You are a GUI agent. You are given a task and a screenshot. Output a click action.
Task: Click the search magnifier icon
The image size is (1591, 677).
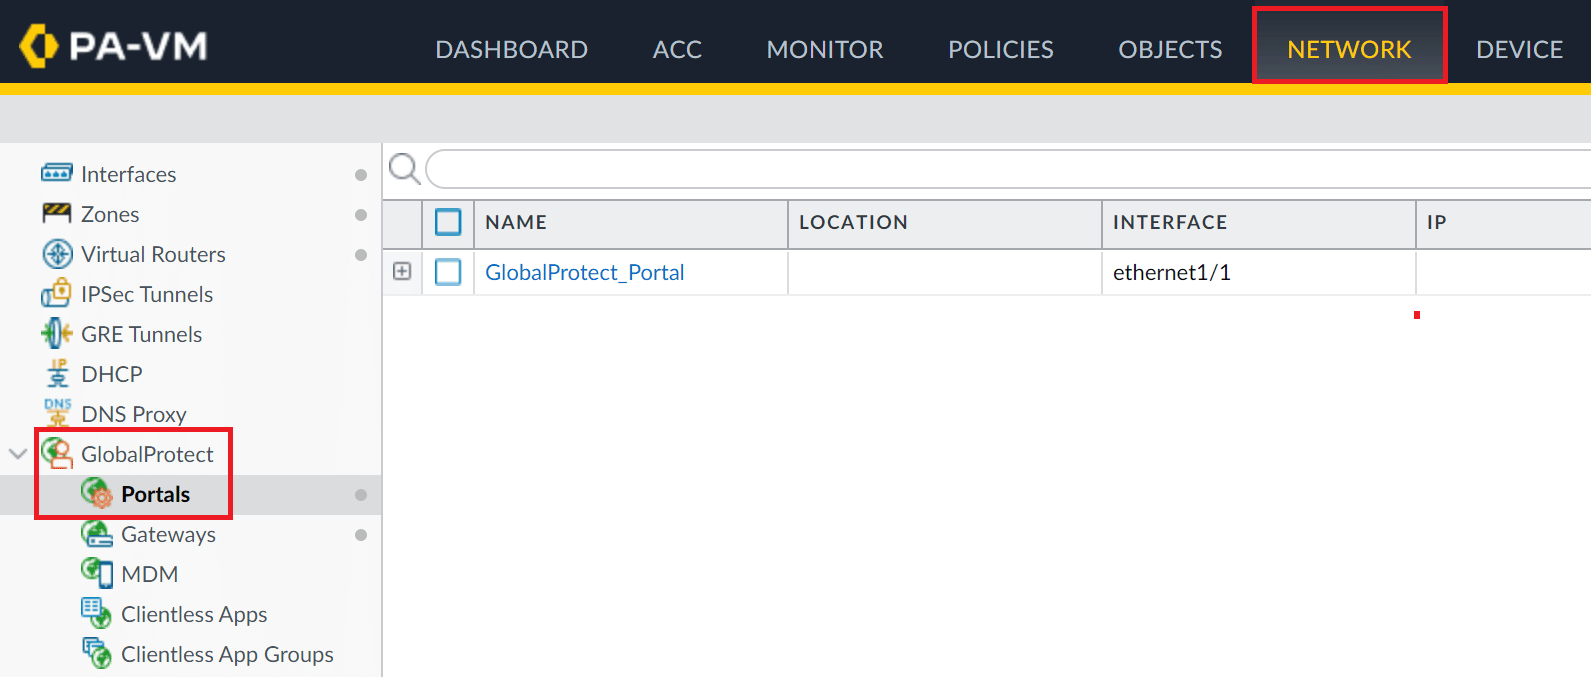404,168
